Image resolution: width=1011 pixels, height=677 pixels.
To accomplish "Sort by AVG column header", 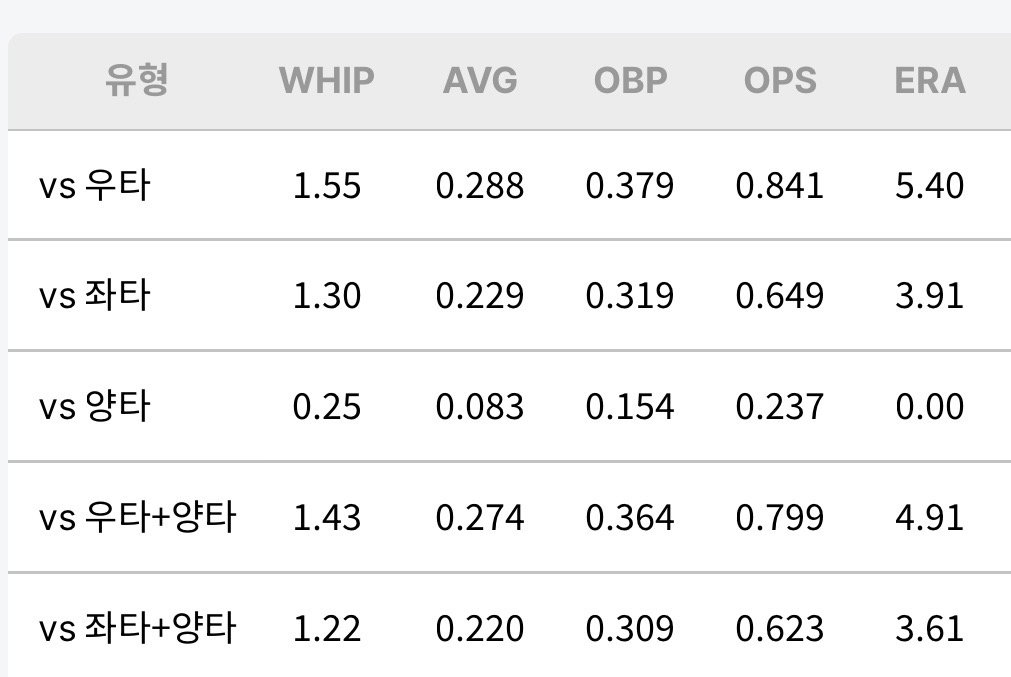I will (x=480, y=81).
